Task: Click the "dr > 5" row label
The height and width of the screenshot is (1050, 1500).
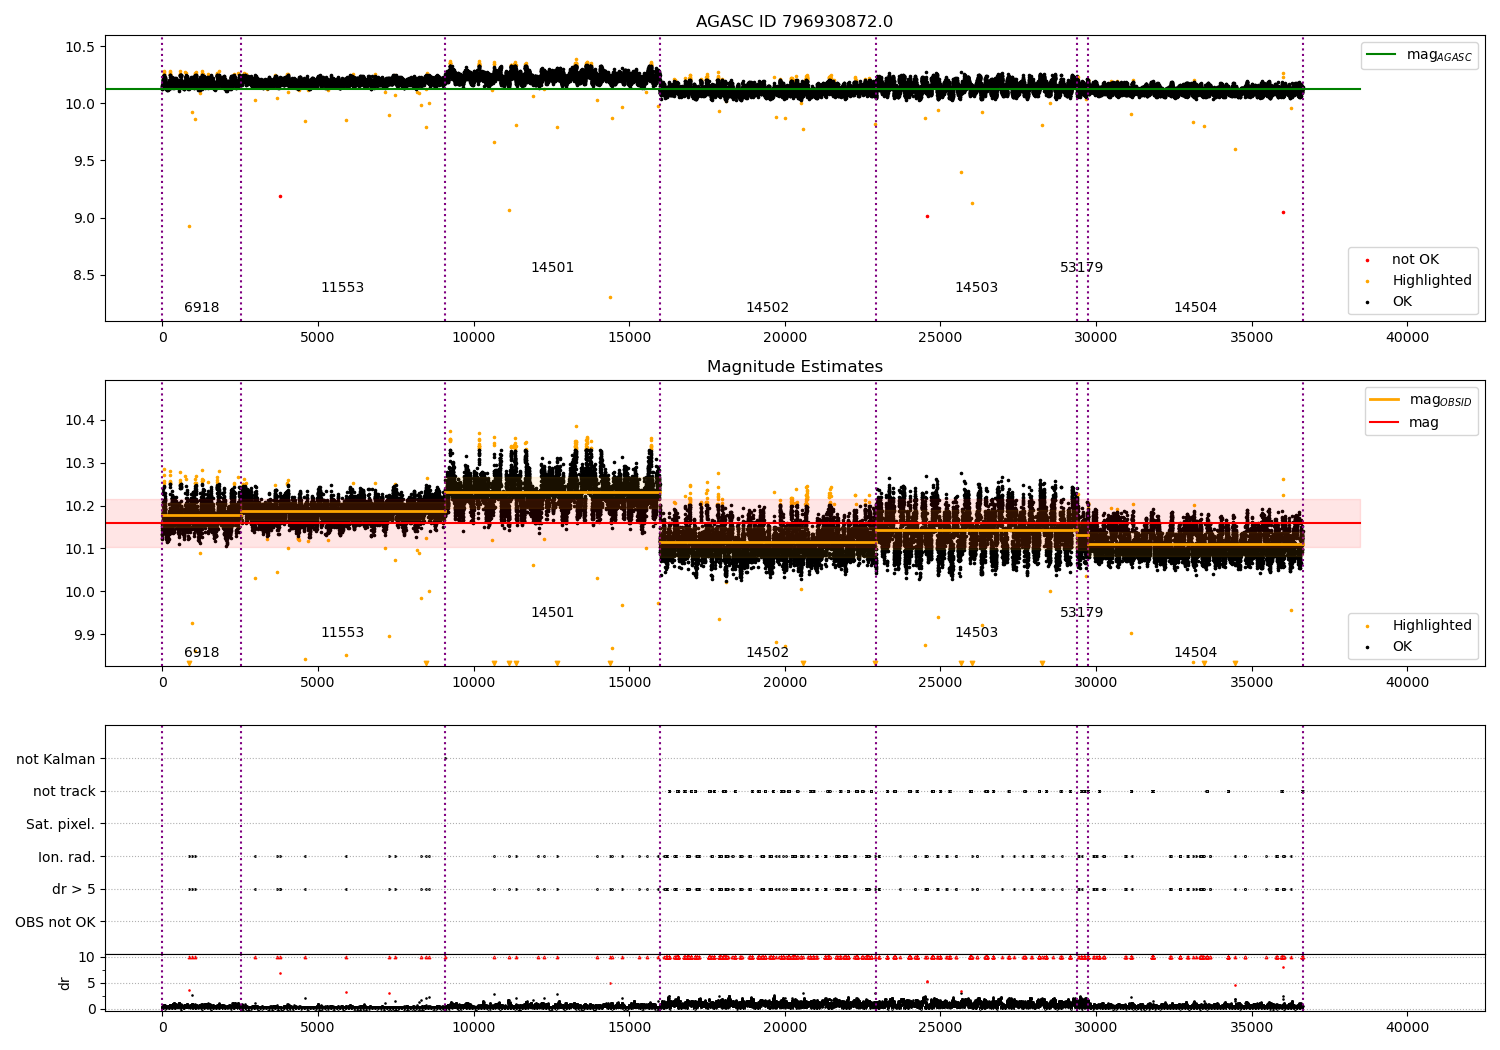Action: click(x=74, y=890)
